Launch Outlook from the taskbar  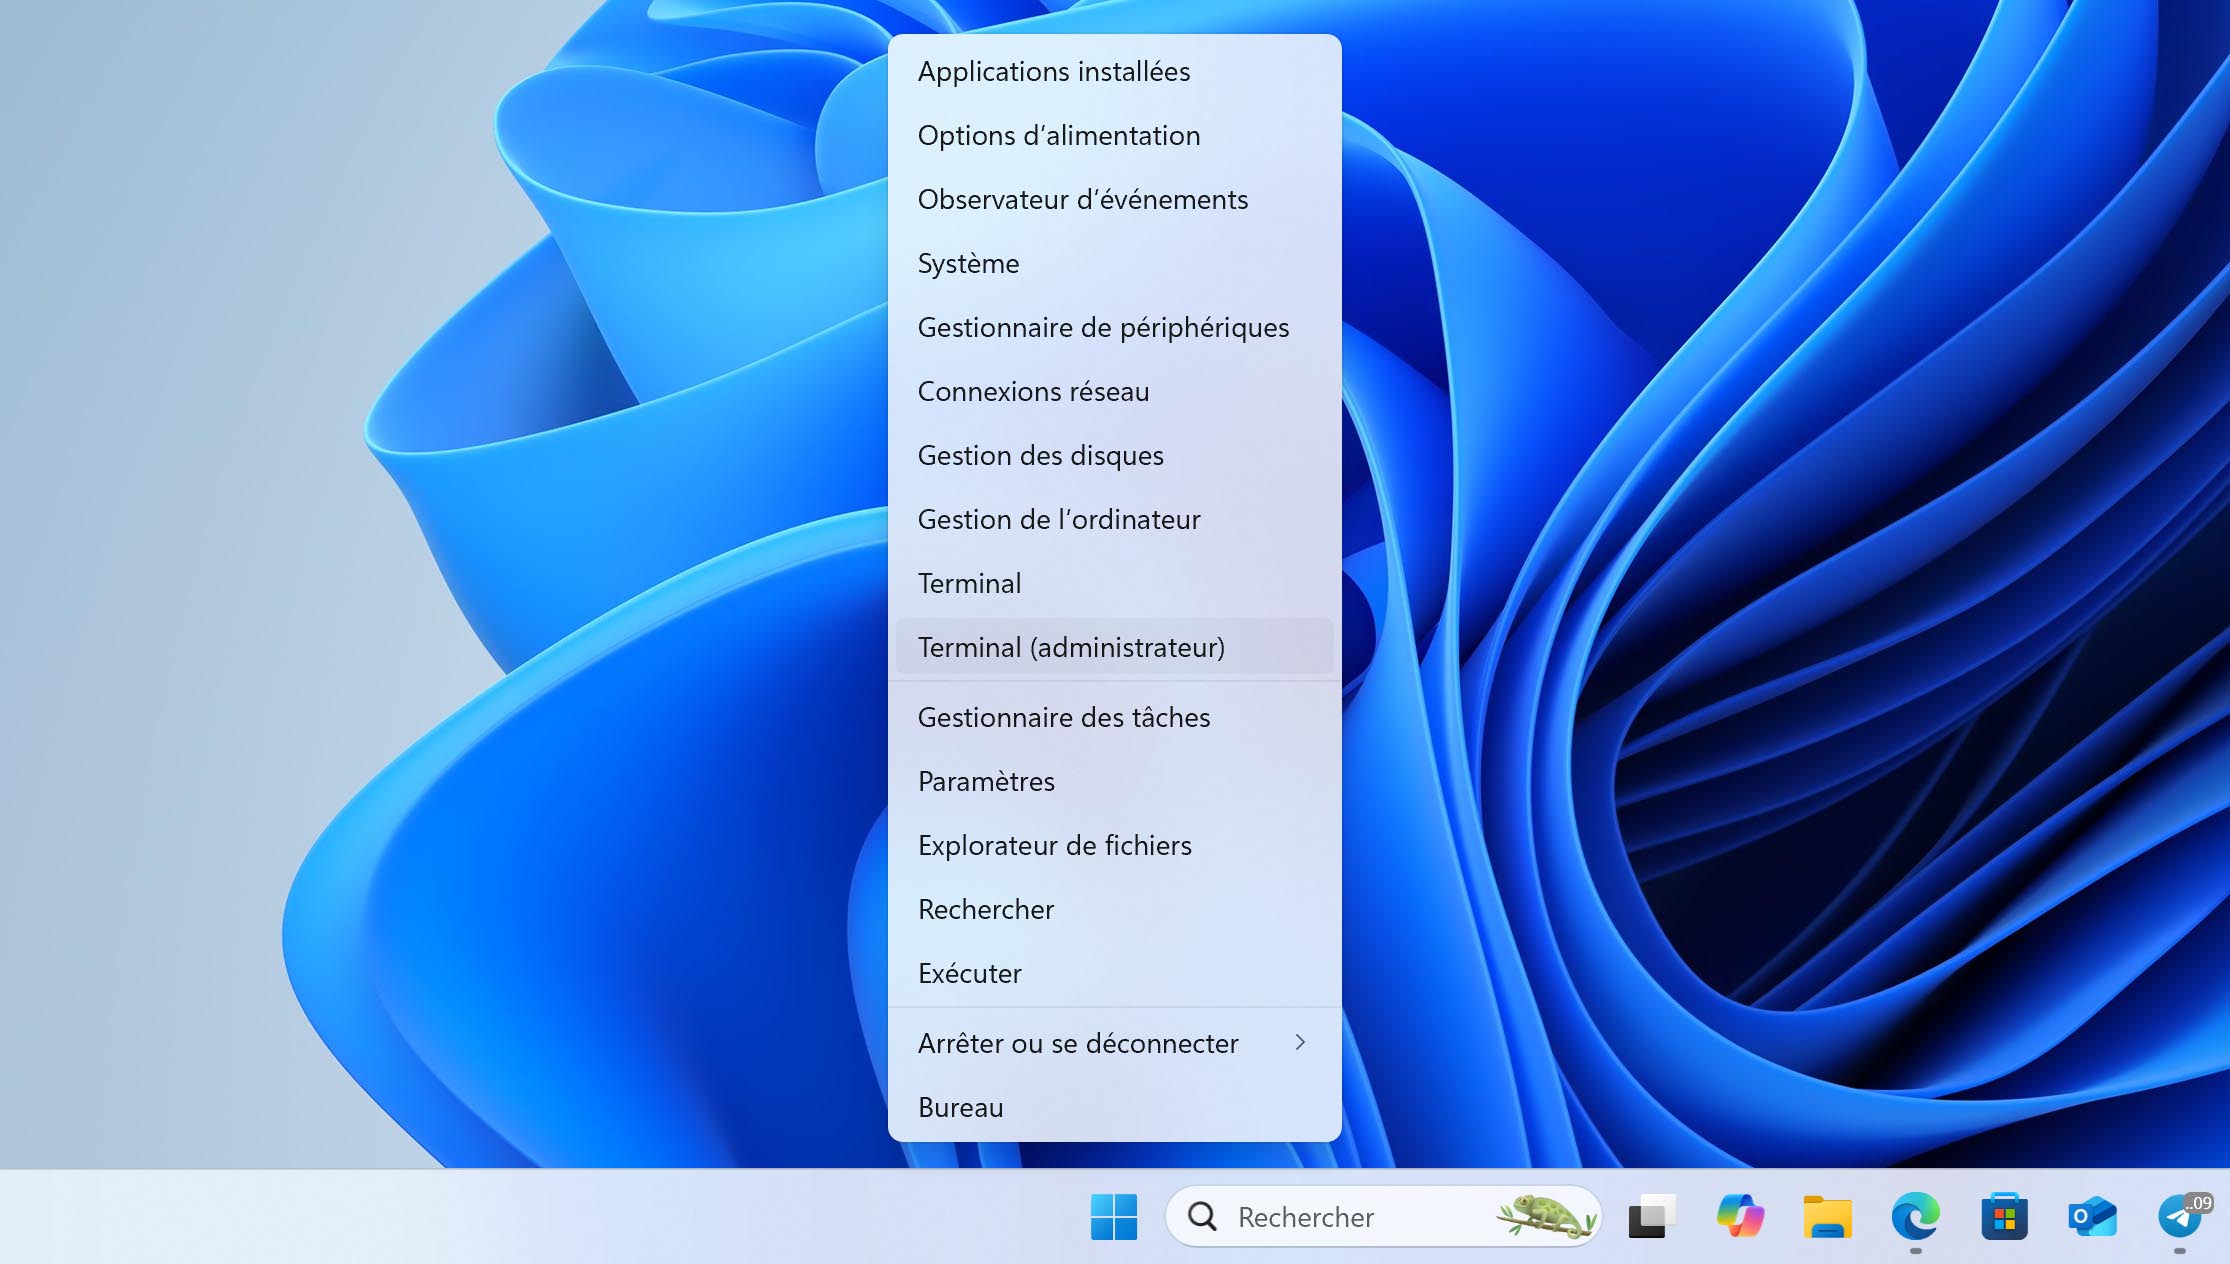pos(2092,1216)
